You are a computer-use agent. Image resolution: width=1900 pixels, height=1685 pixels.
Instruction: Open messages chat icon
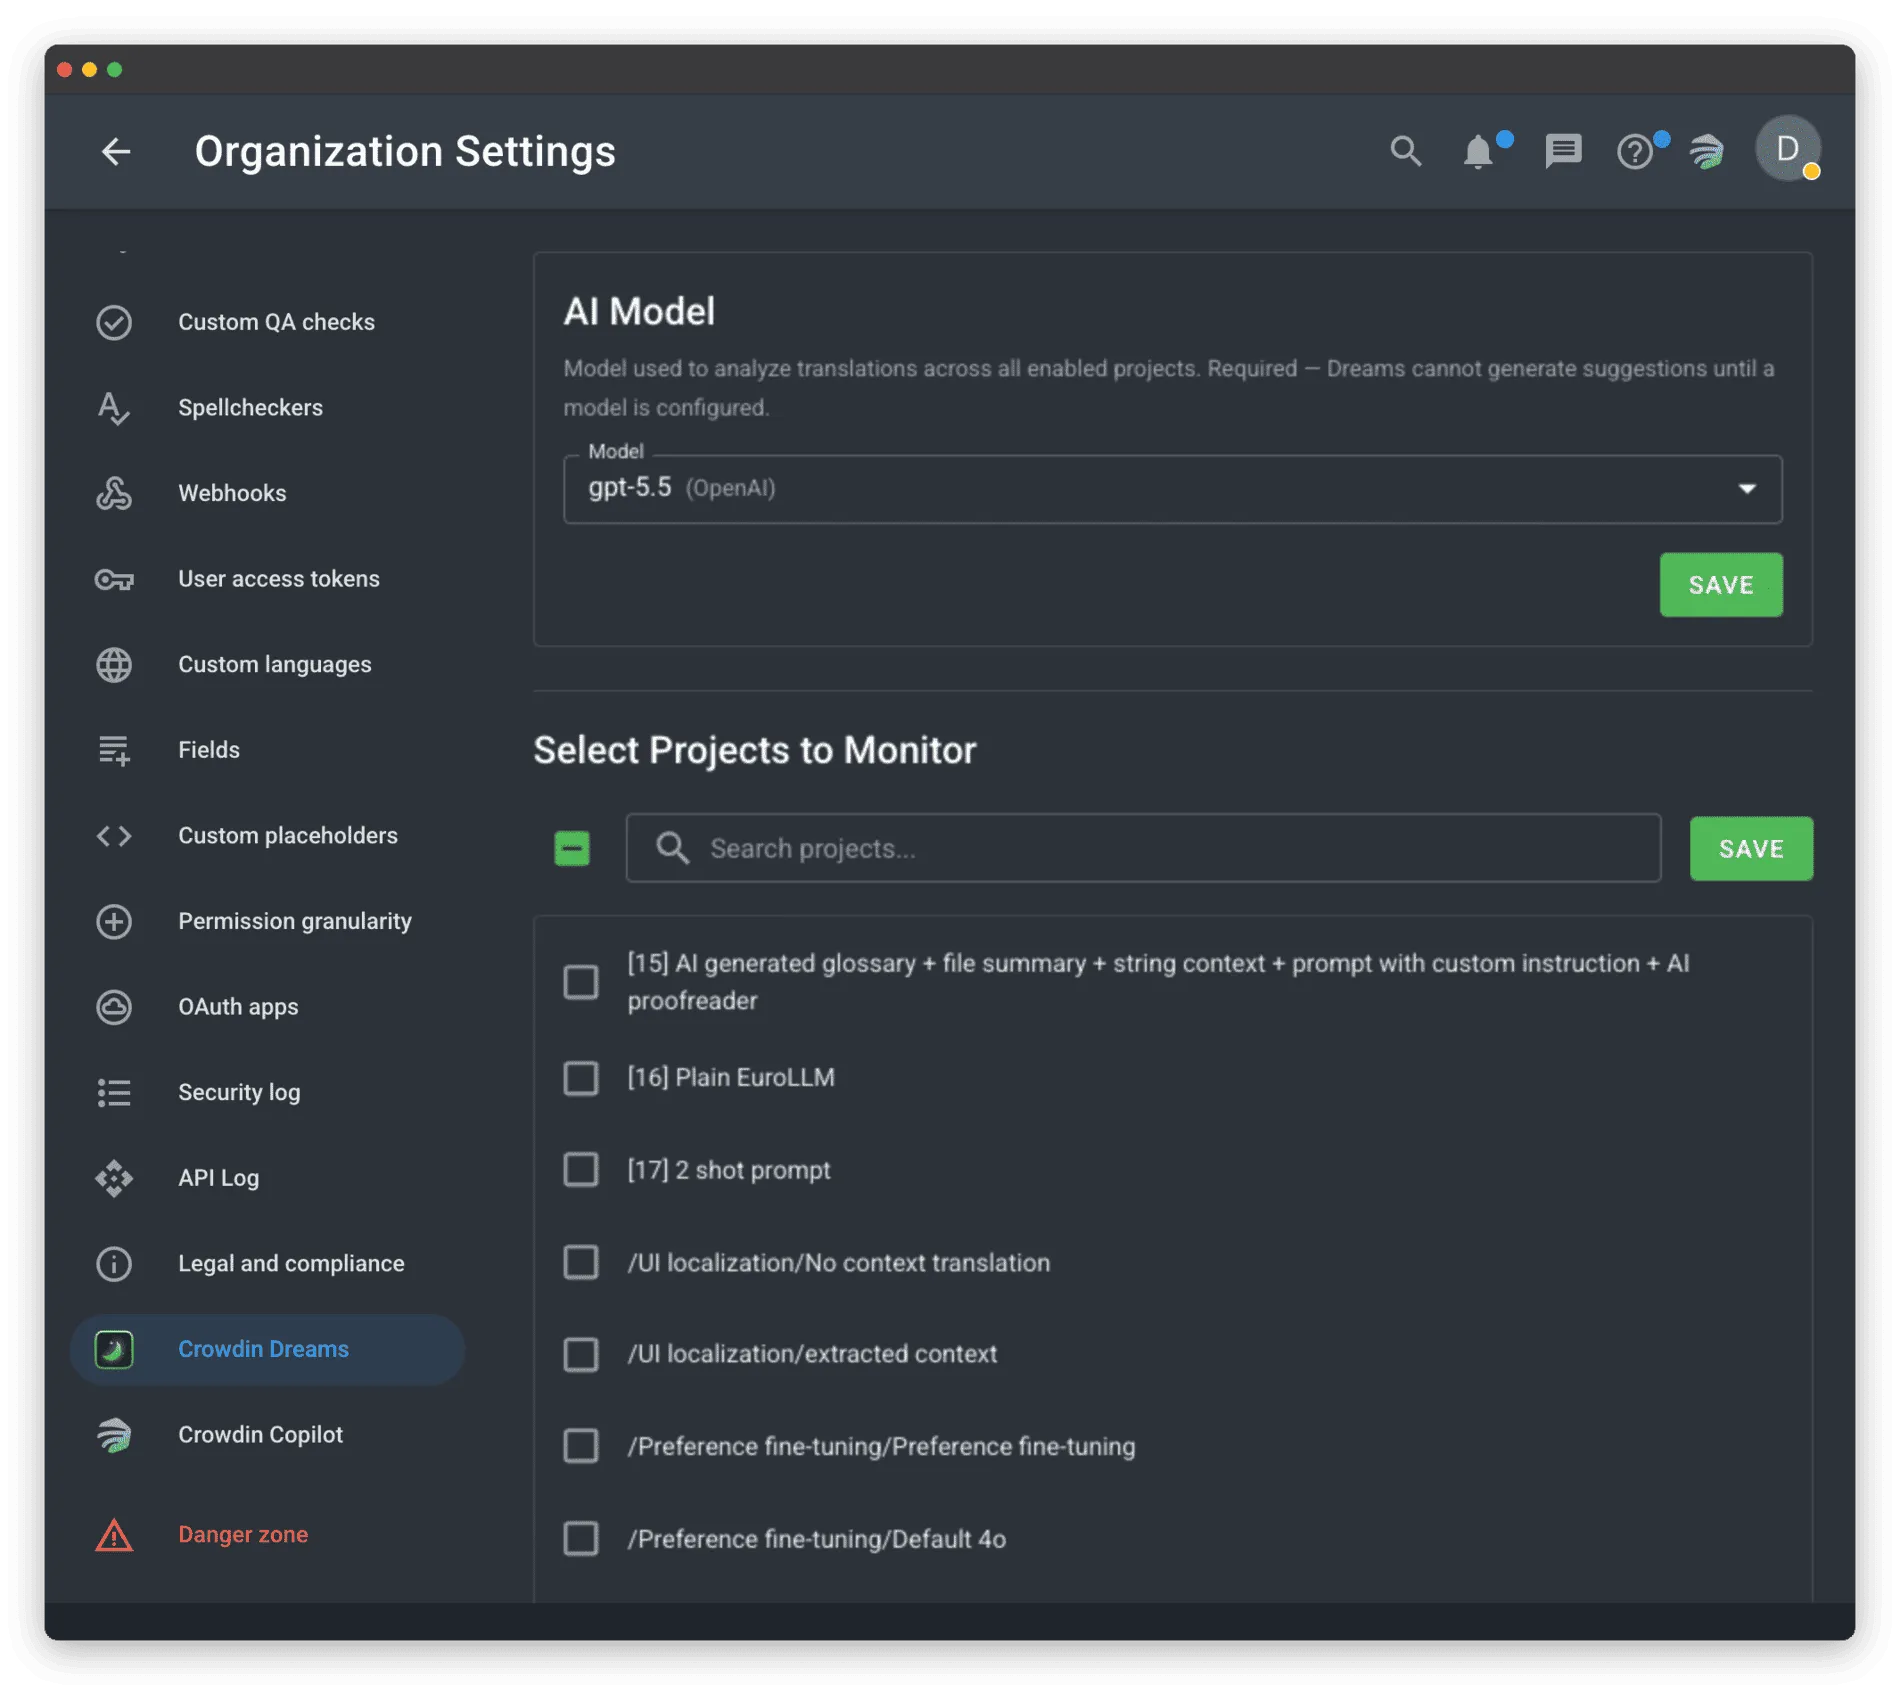click(1562, 151)
